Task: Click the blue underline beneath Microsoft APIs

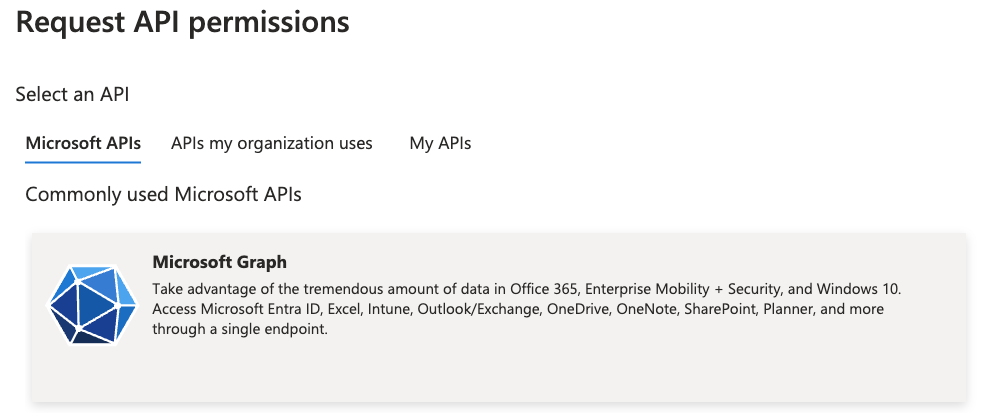Action: [83, 162]
